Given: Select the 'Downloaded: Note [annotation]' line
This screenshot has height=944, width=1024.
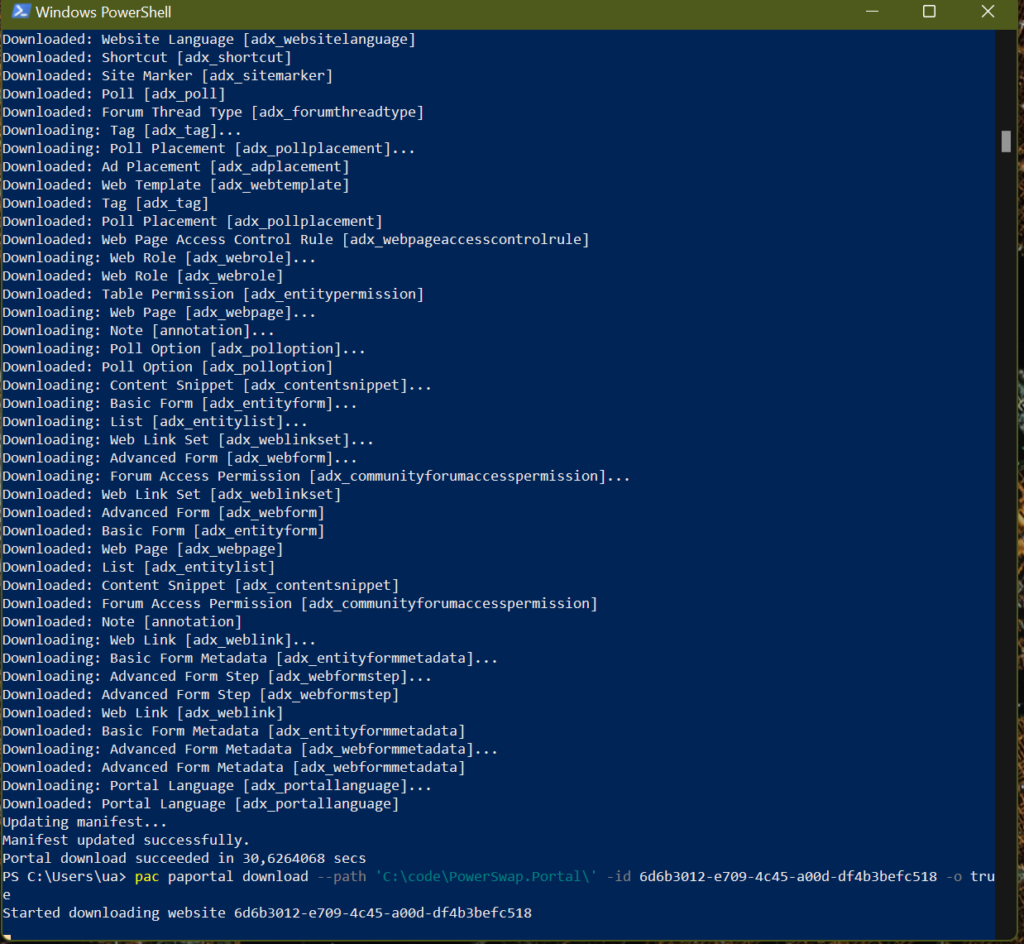Looking at the screenshot, I should pyautogui.click(x=122, y=622).
